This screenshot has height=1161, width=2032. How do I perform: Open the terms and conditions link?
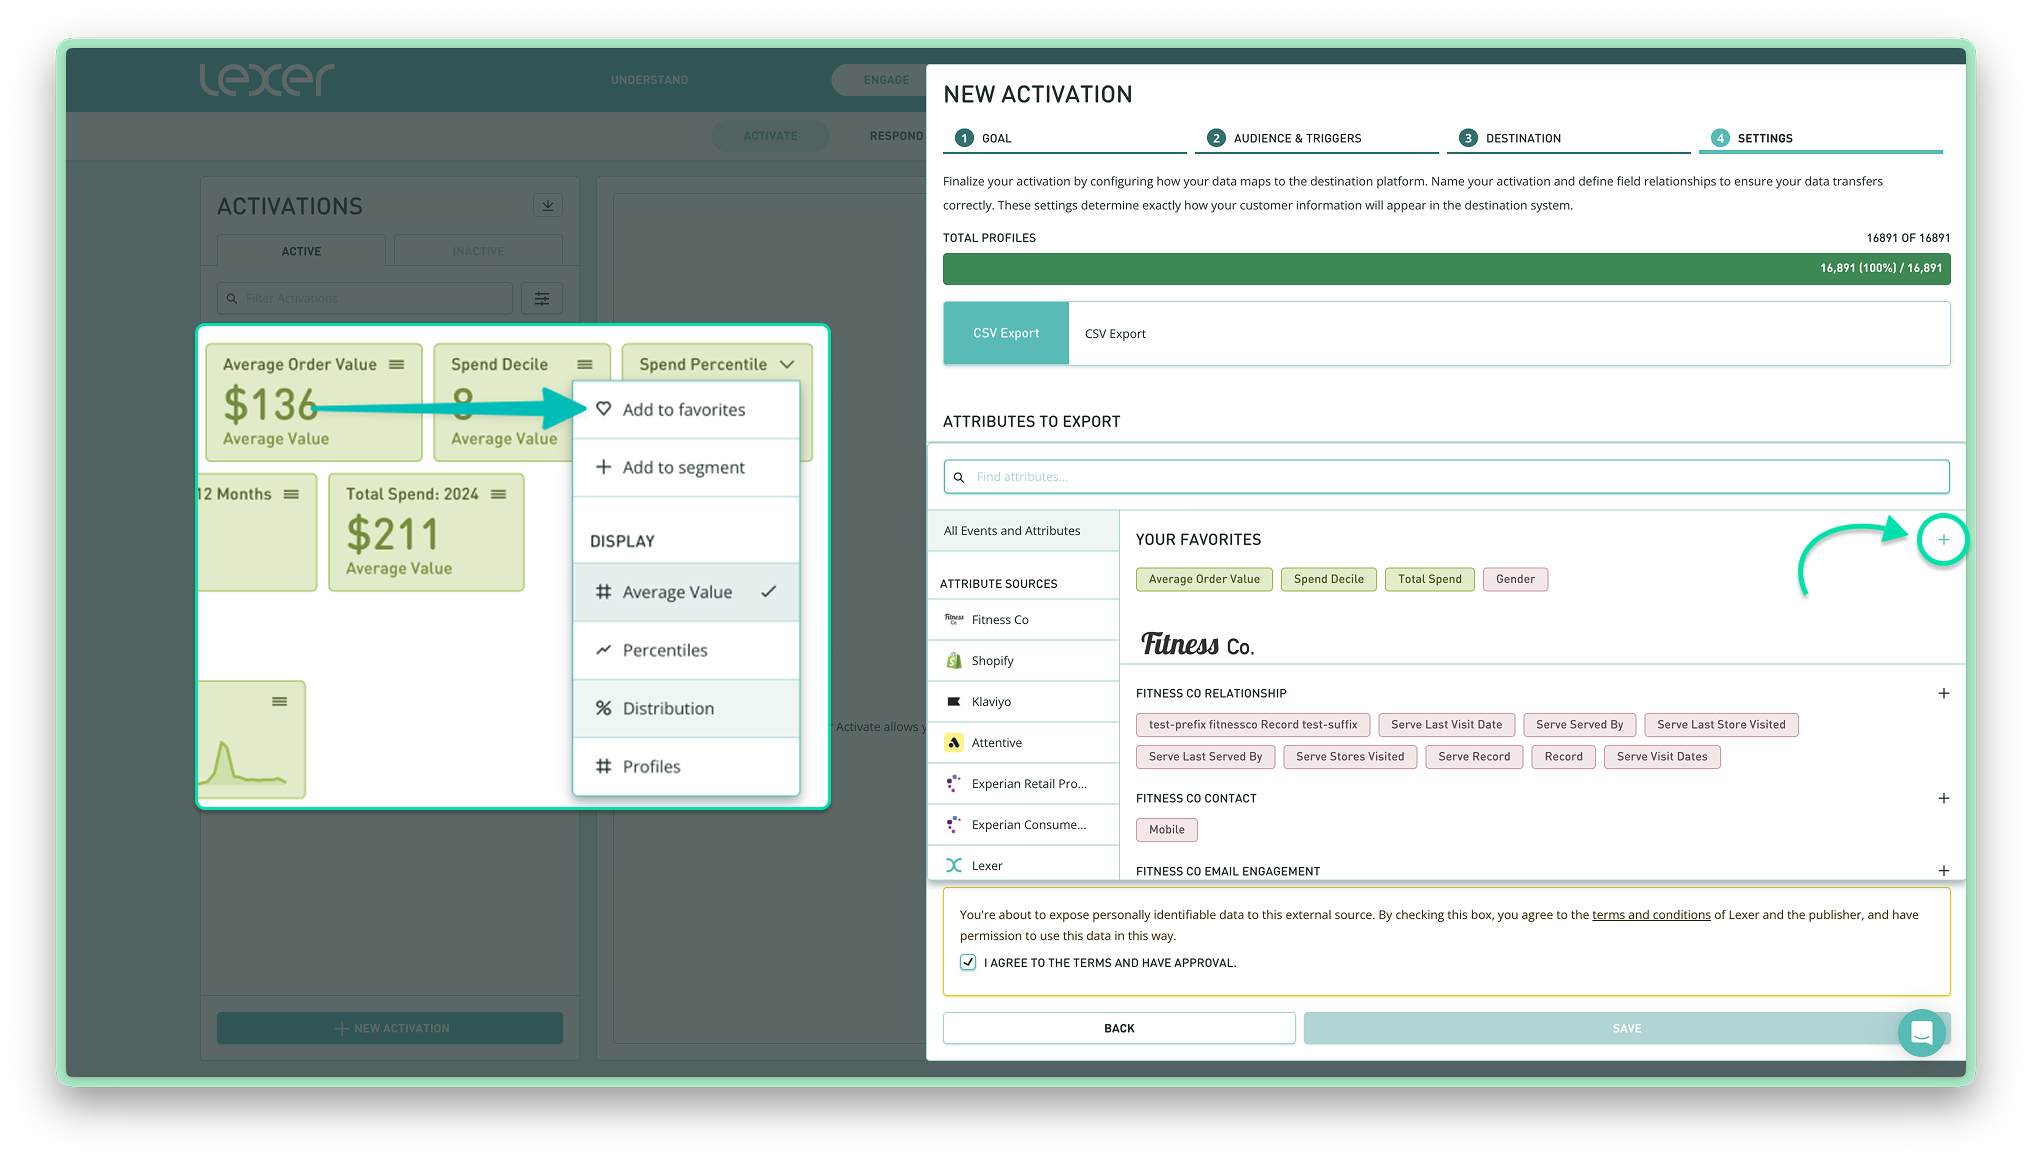click(x=1651, y=915)
